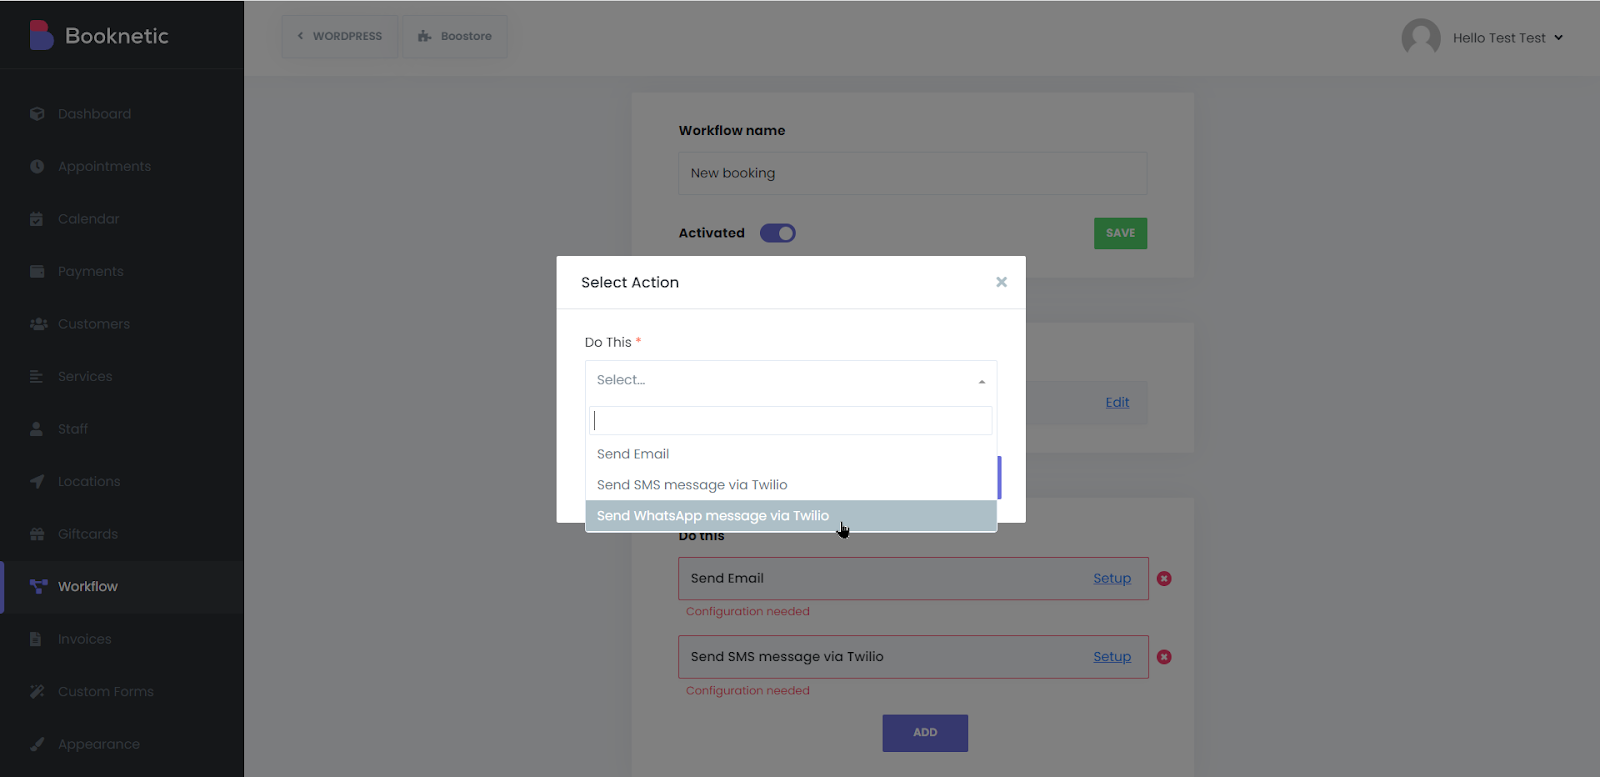Open Staff in the sidebar
This screenshot has width=1600, height=777.
tap(72, 429)
